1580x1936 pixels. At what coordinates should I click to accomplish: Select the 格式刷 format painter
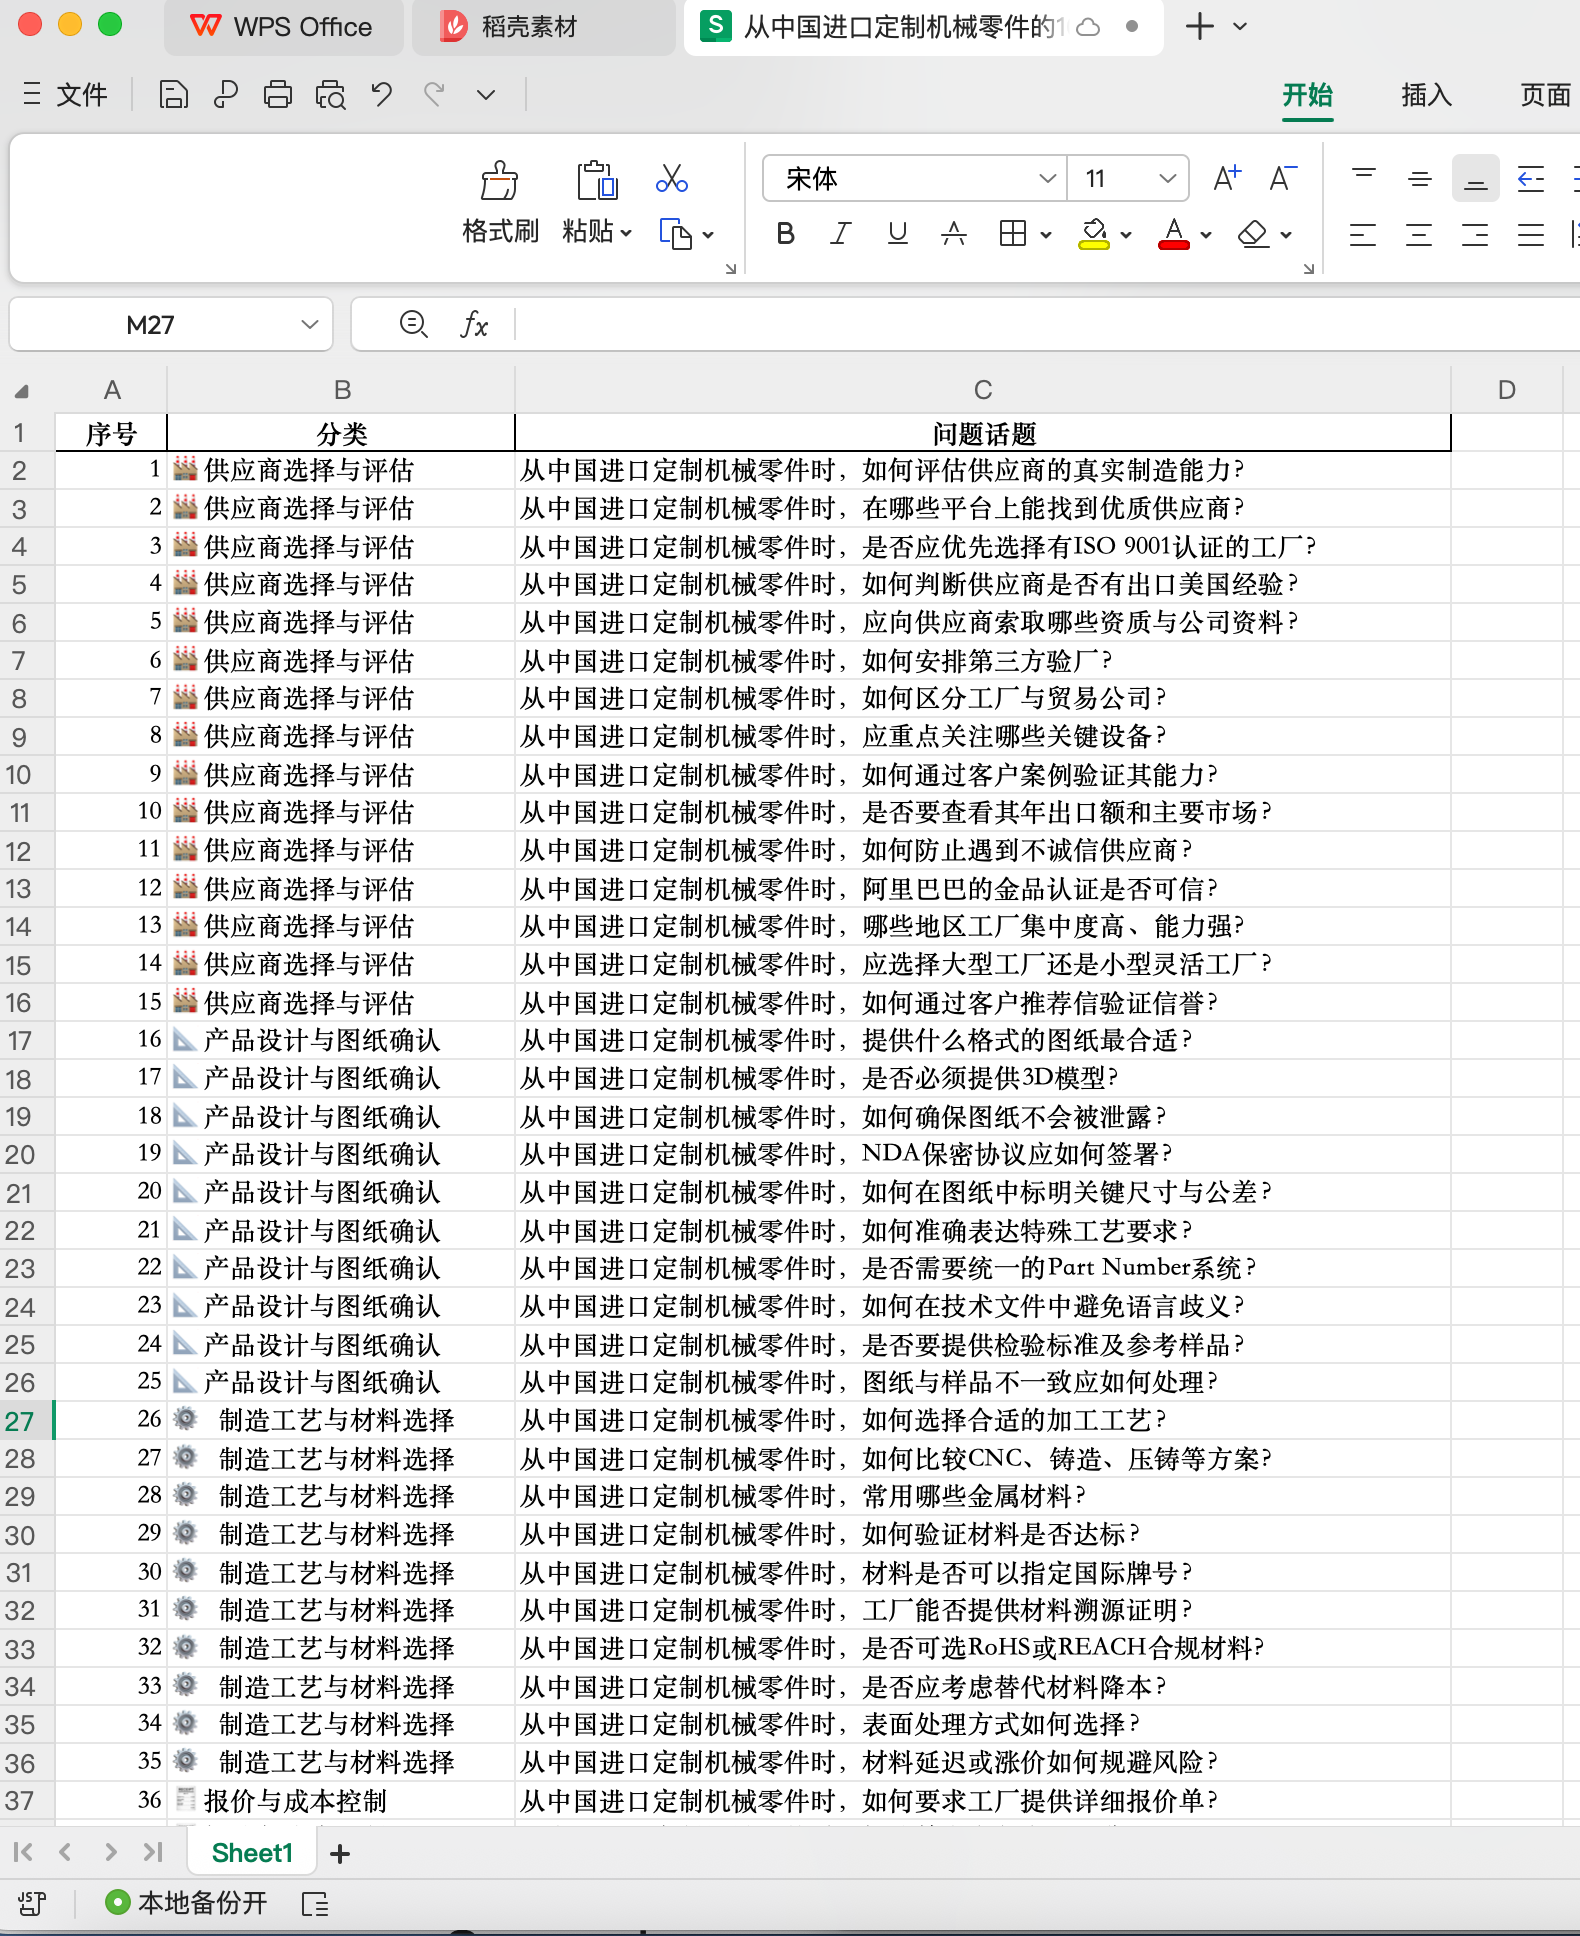[x=500, y=202]
